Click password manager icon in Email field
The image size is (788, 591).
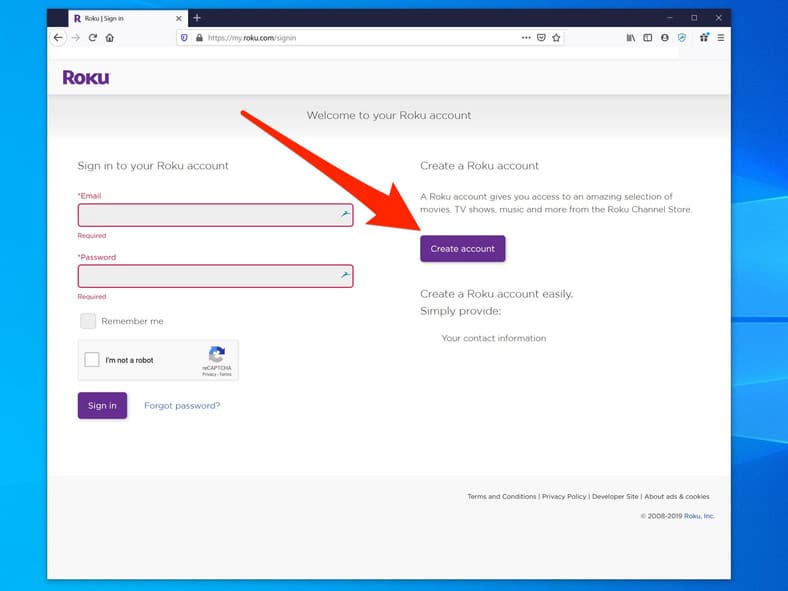pos(345,214)
